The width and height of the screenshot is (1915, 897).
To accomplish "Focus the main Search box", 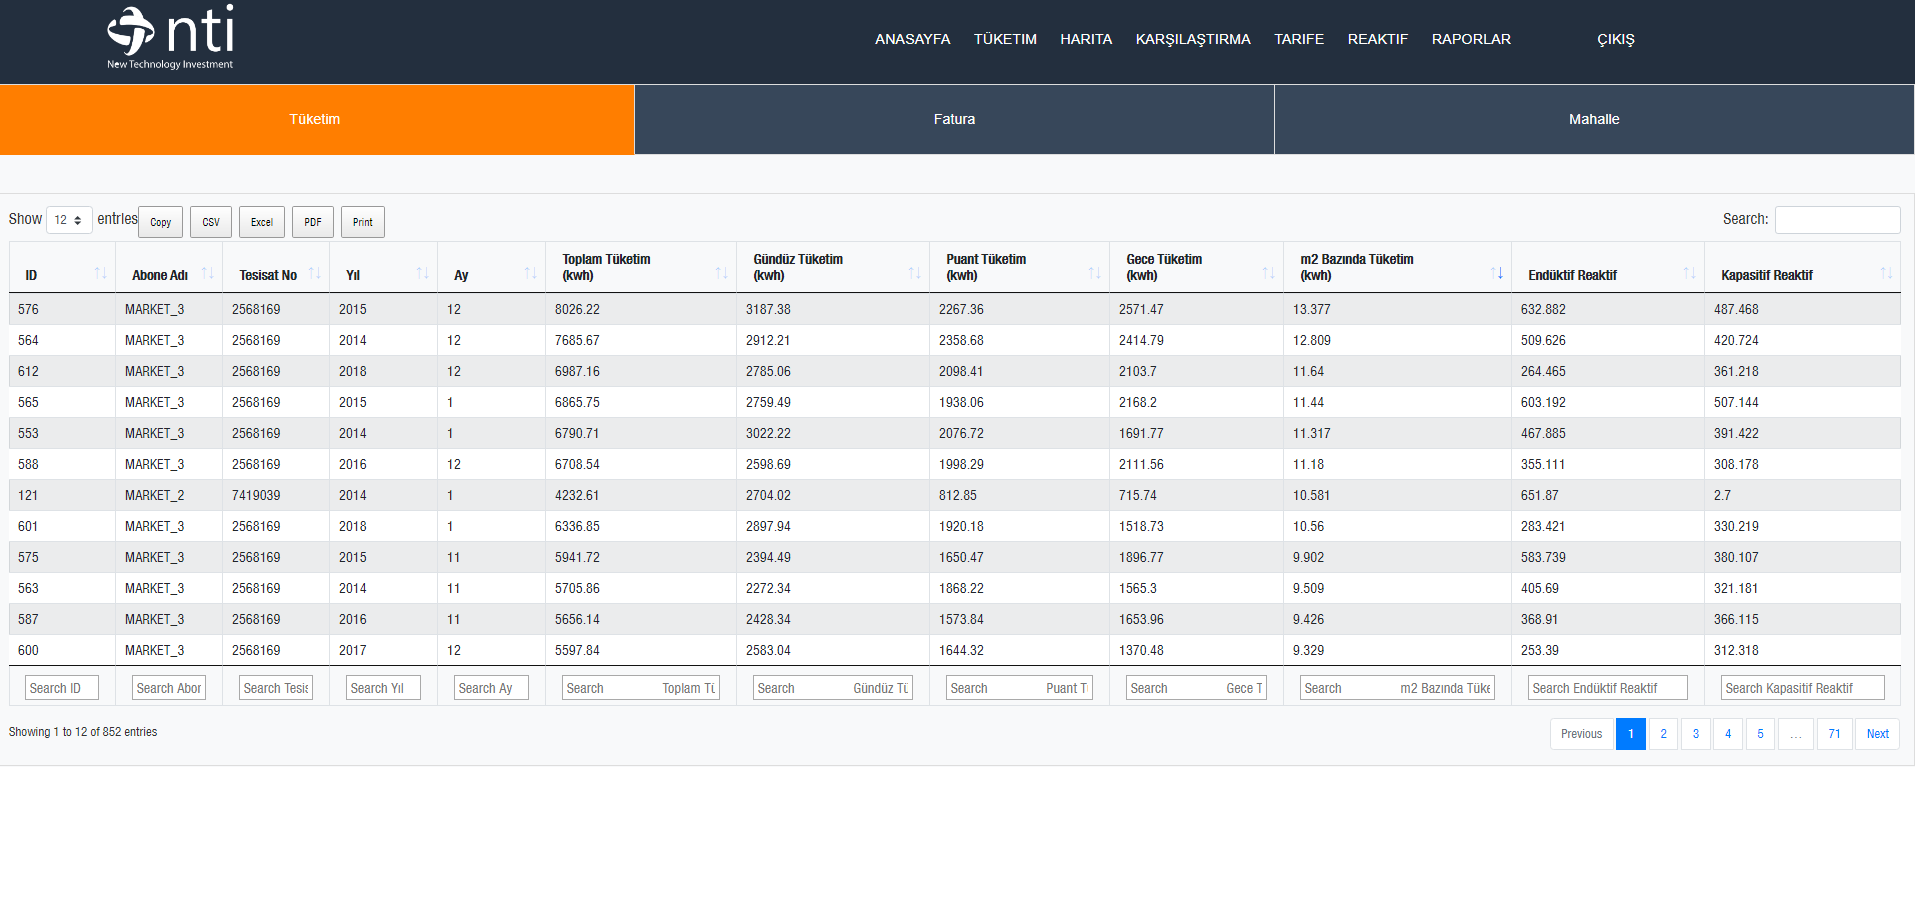I will tap(1837, 220).
